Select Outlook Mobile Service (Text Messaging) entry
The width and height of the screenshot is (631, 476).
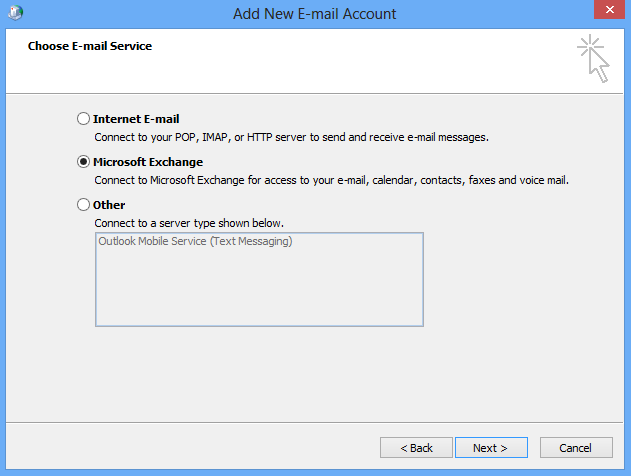pos(195,241)
